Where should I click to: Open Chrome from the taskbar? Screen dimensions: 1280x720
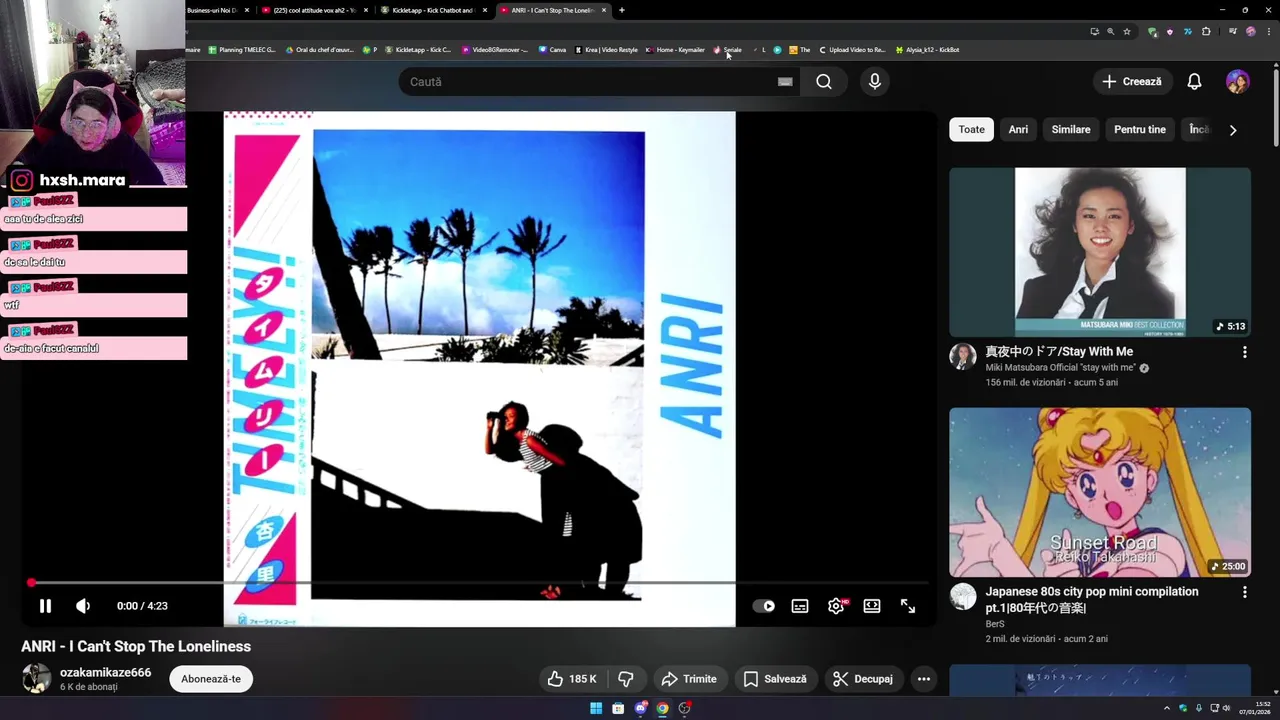[662, 708]
